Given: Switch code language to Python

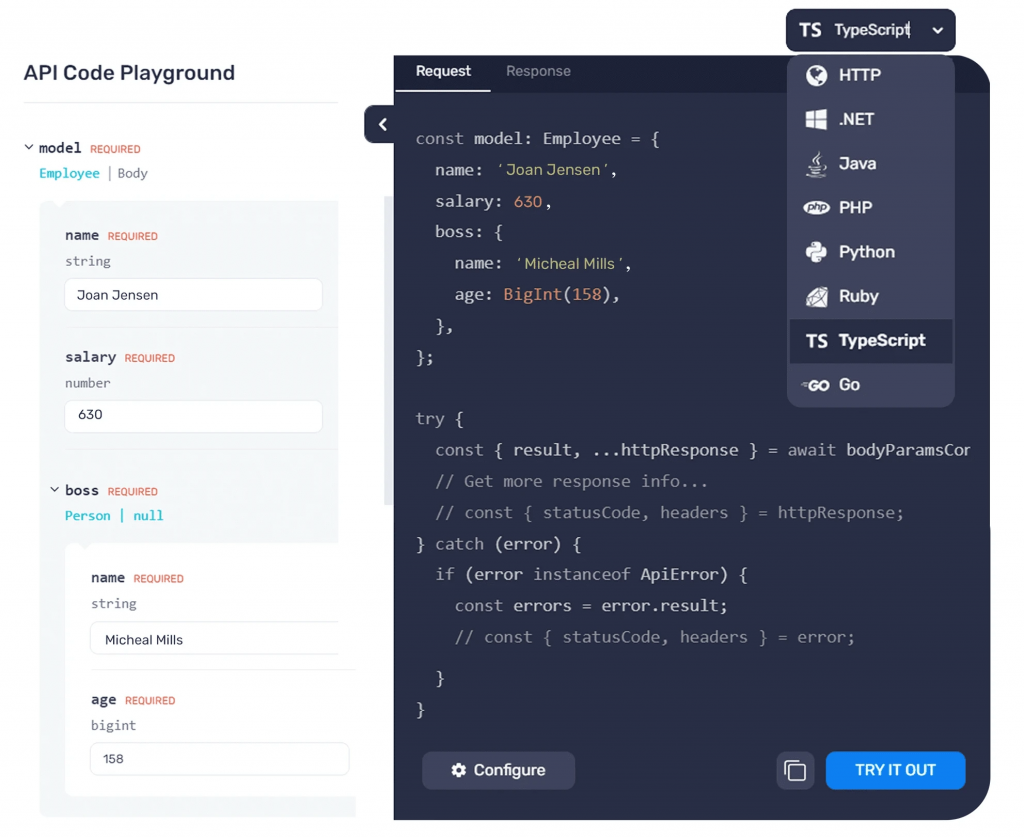Looking at the screenshot, I should 871,252.
